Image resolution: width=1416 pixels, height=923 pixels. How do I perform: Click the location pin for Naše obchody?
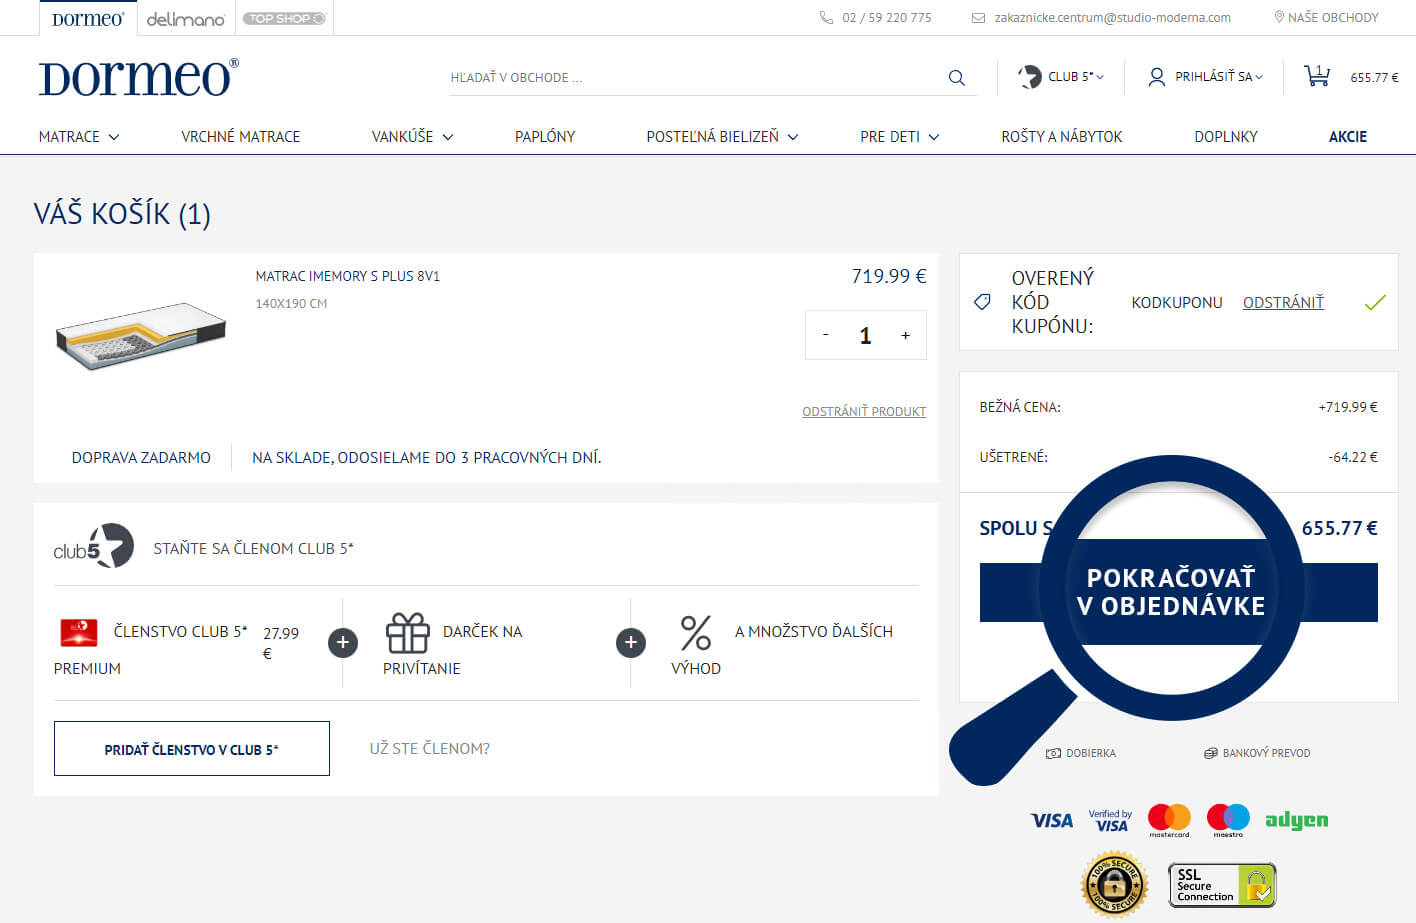(1278, 17)
